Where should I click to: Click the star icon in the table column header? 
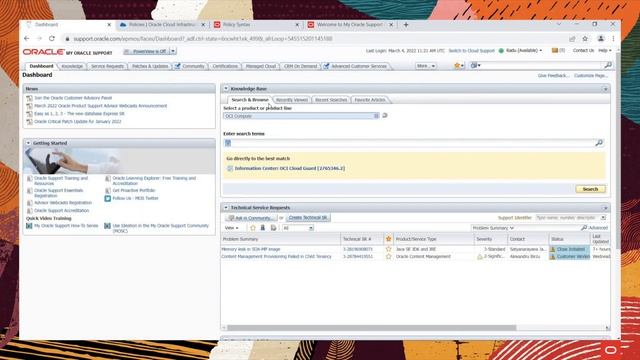click(388, 239)
